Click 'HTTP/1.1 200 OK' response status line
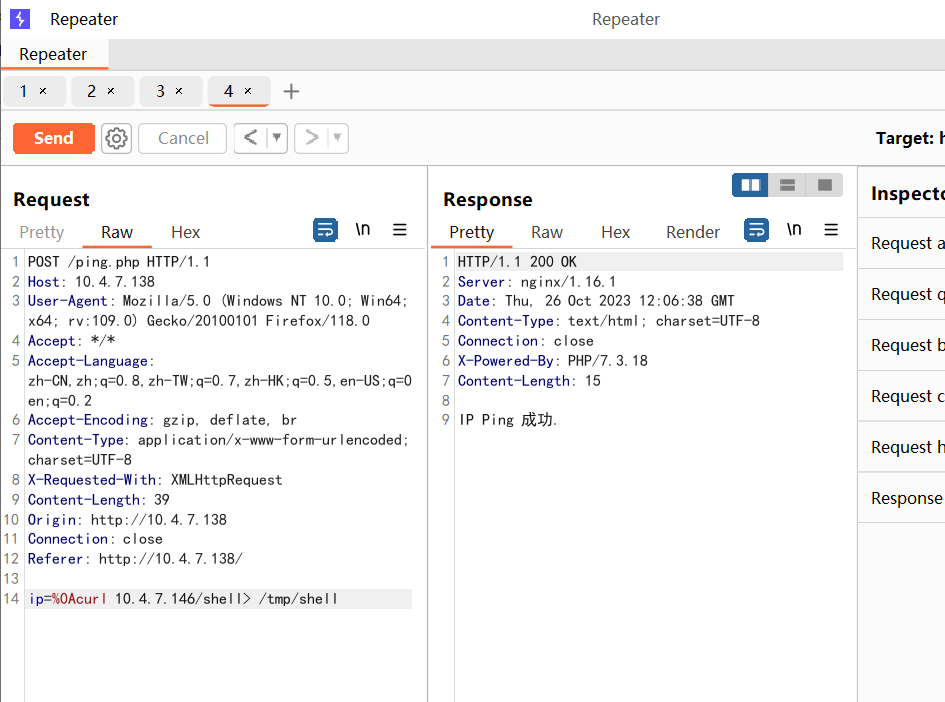 tap(517, 262)
